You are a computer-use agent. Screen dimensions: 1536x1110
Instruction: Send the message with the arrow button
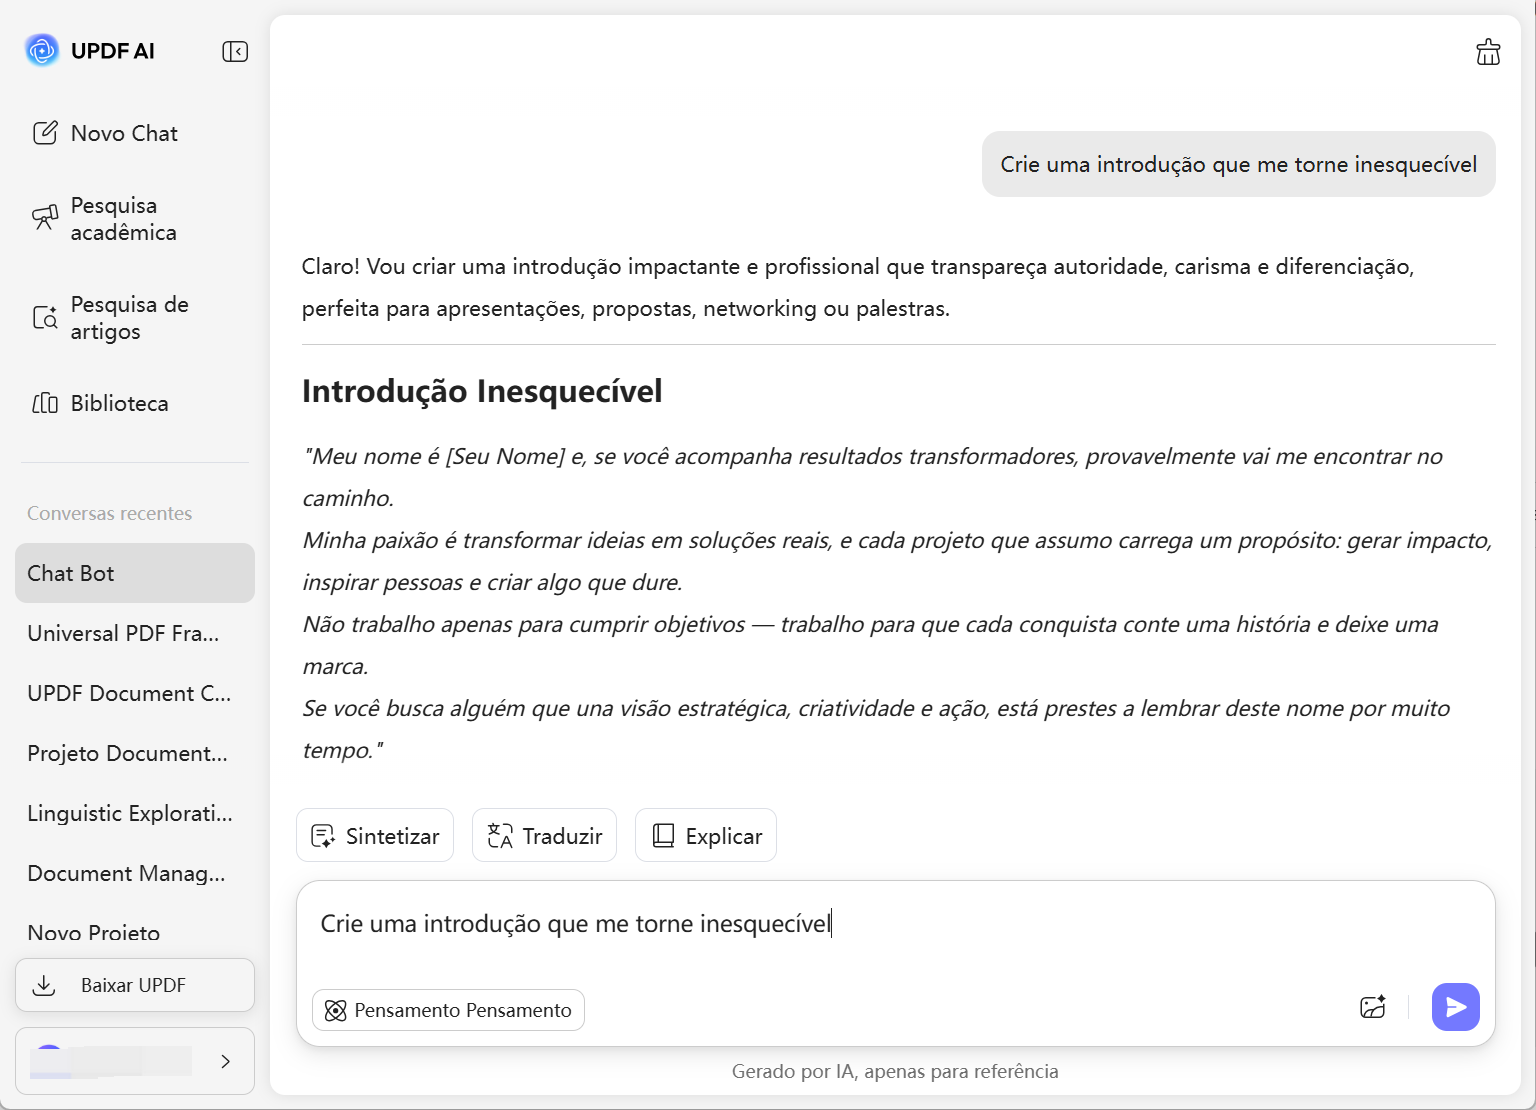click(x=1456, y=1007)
